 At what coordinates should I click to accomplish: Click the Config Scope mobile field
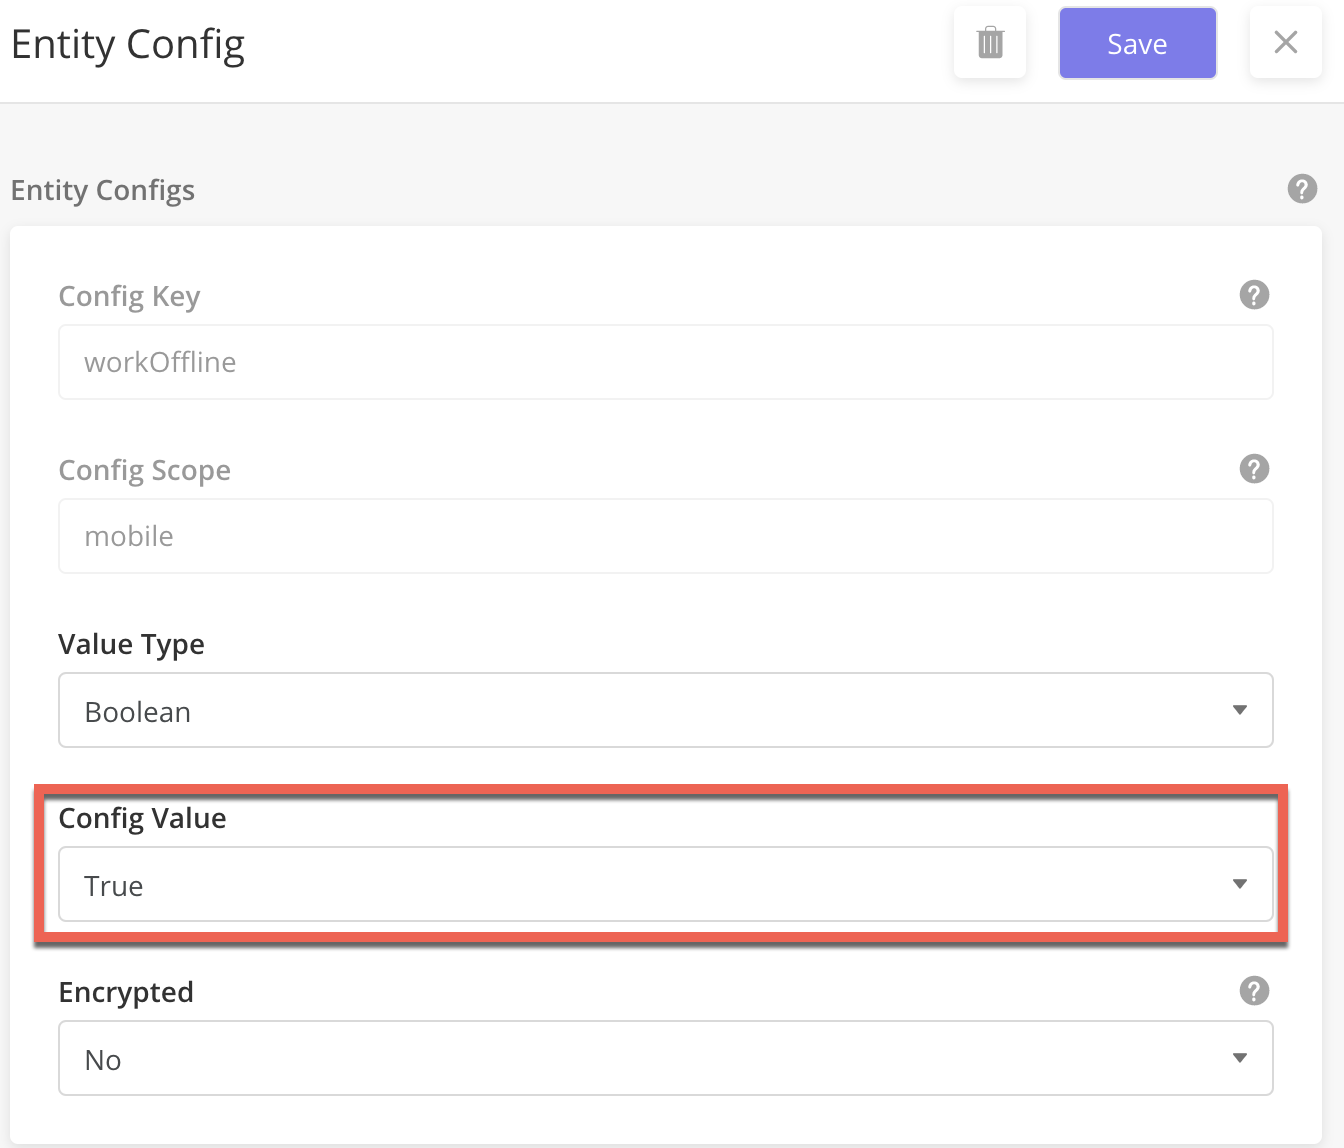click(x=666, y=536)
